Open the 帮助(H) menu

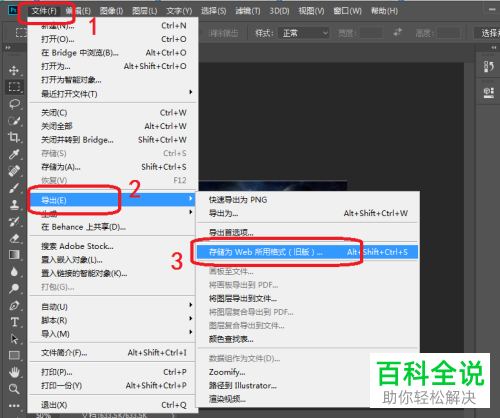(x=384, y=11)
